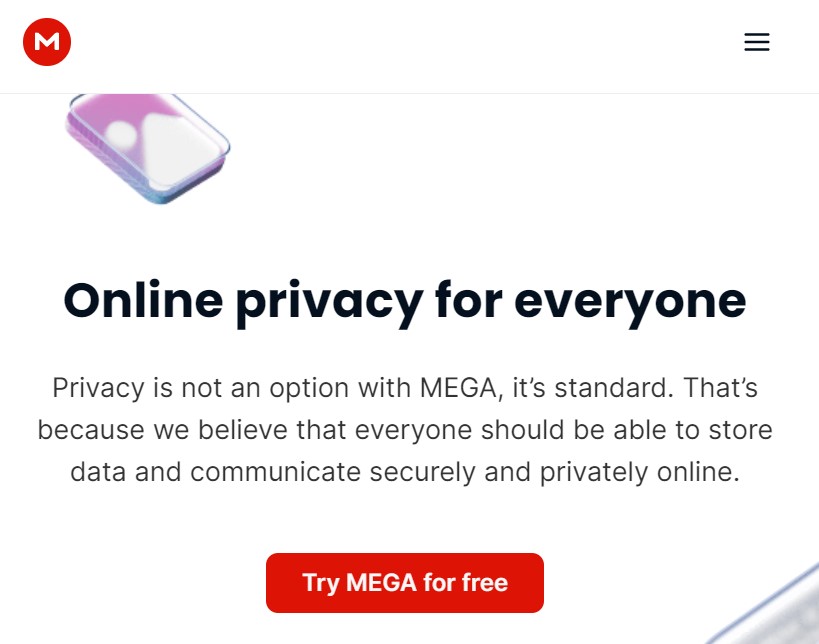
Task: Click the glass illustration at bottom right corner
Action: [x=768, y=606]
